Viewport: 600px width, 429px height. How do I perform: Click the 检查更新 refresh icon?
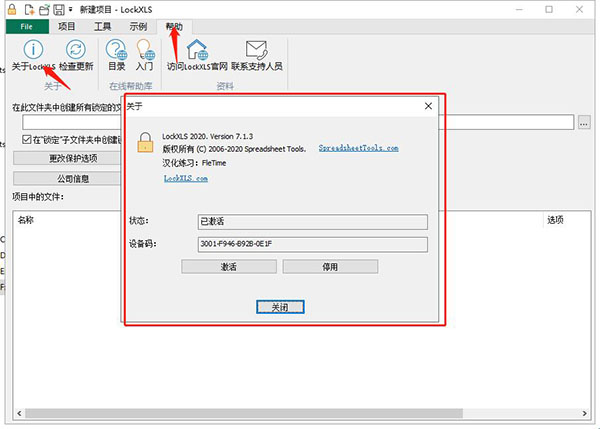pyautogui.click(x=76, y=48)
